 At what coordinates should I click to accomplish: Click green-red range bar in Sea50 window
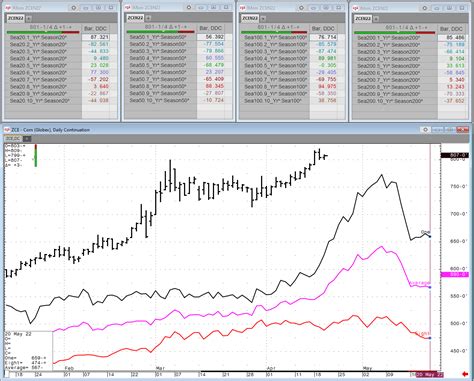pyautogui.click(x=160, y=32)
